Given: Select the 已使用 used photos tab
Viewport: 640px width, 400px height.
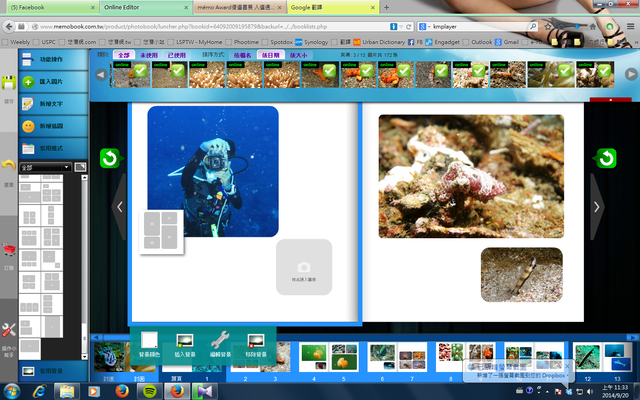Looking at the screenshot, I should click(x=177, y=55).
